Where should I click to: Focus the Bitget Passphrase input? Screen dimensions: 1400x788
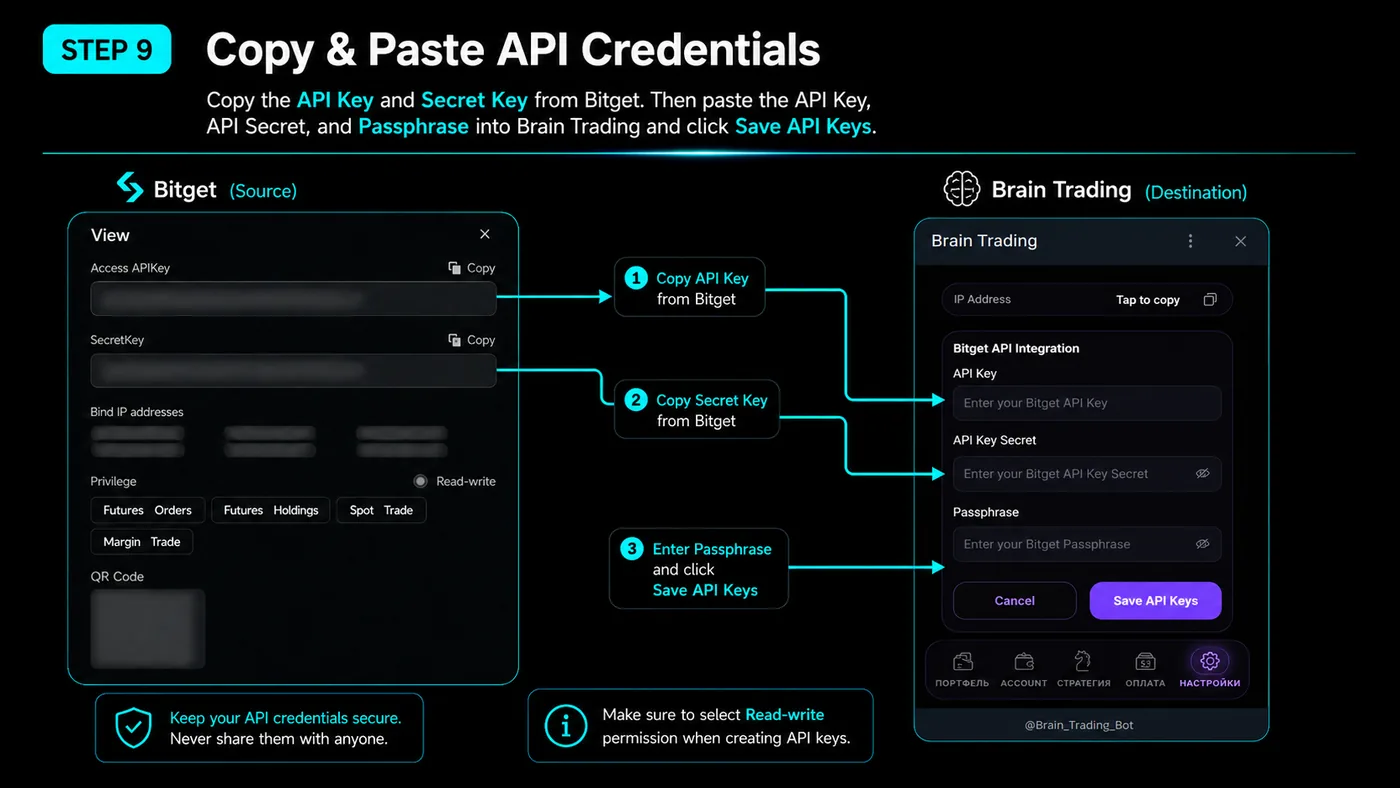(1087, 544)
